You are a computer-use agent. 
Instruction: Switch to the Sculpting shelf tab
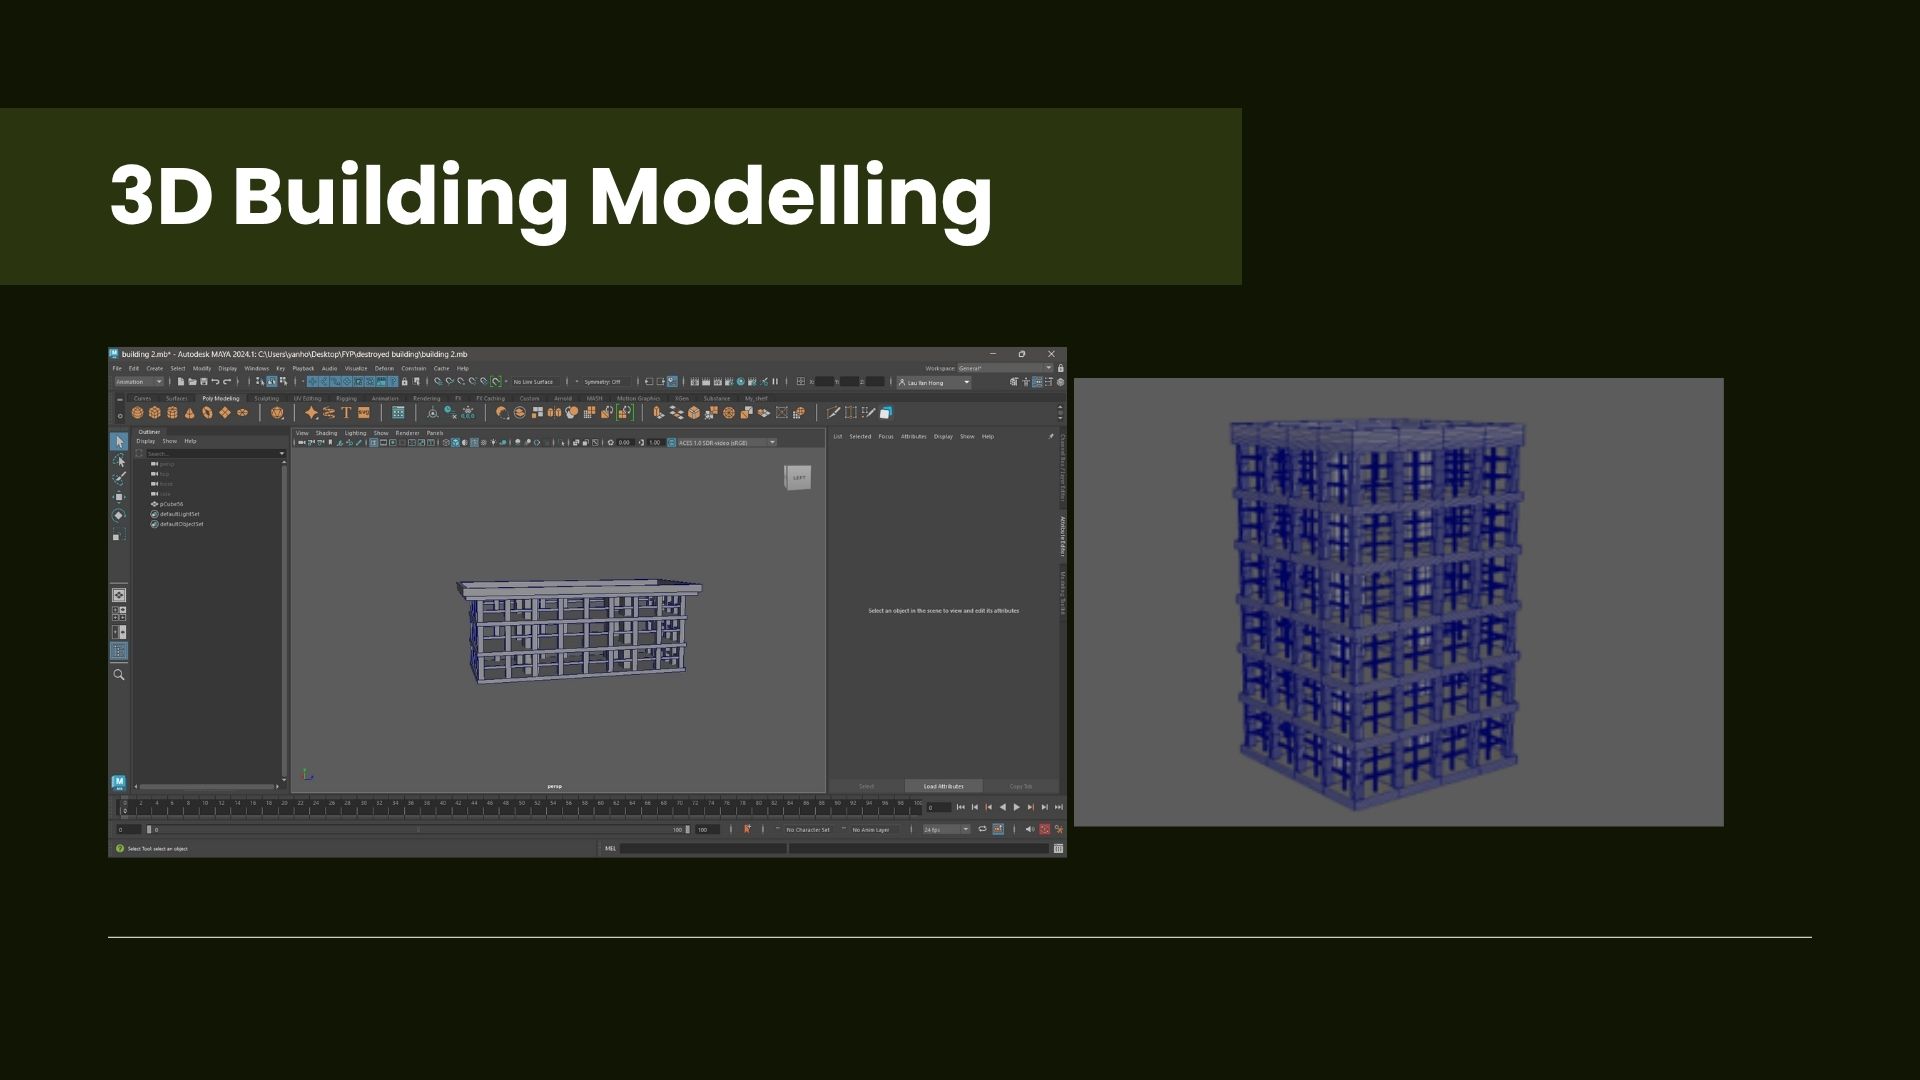pyautogui.click(x=267, y=398)
